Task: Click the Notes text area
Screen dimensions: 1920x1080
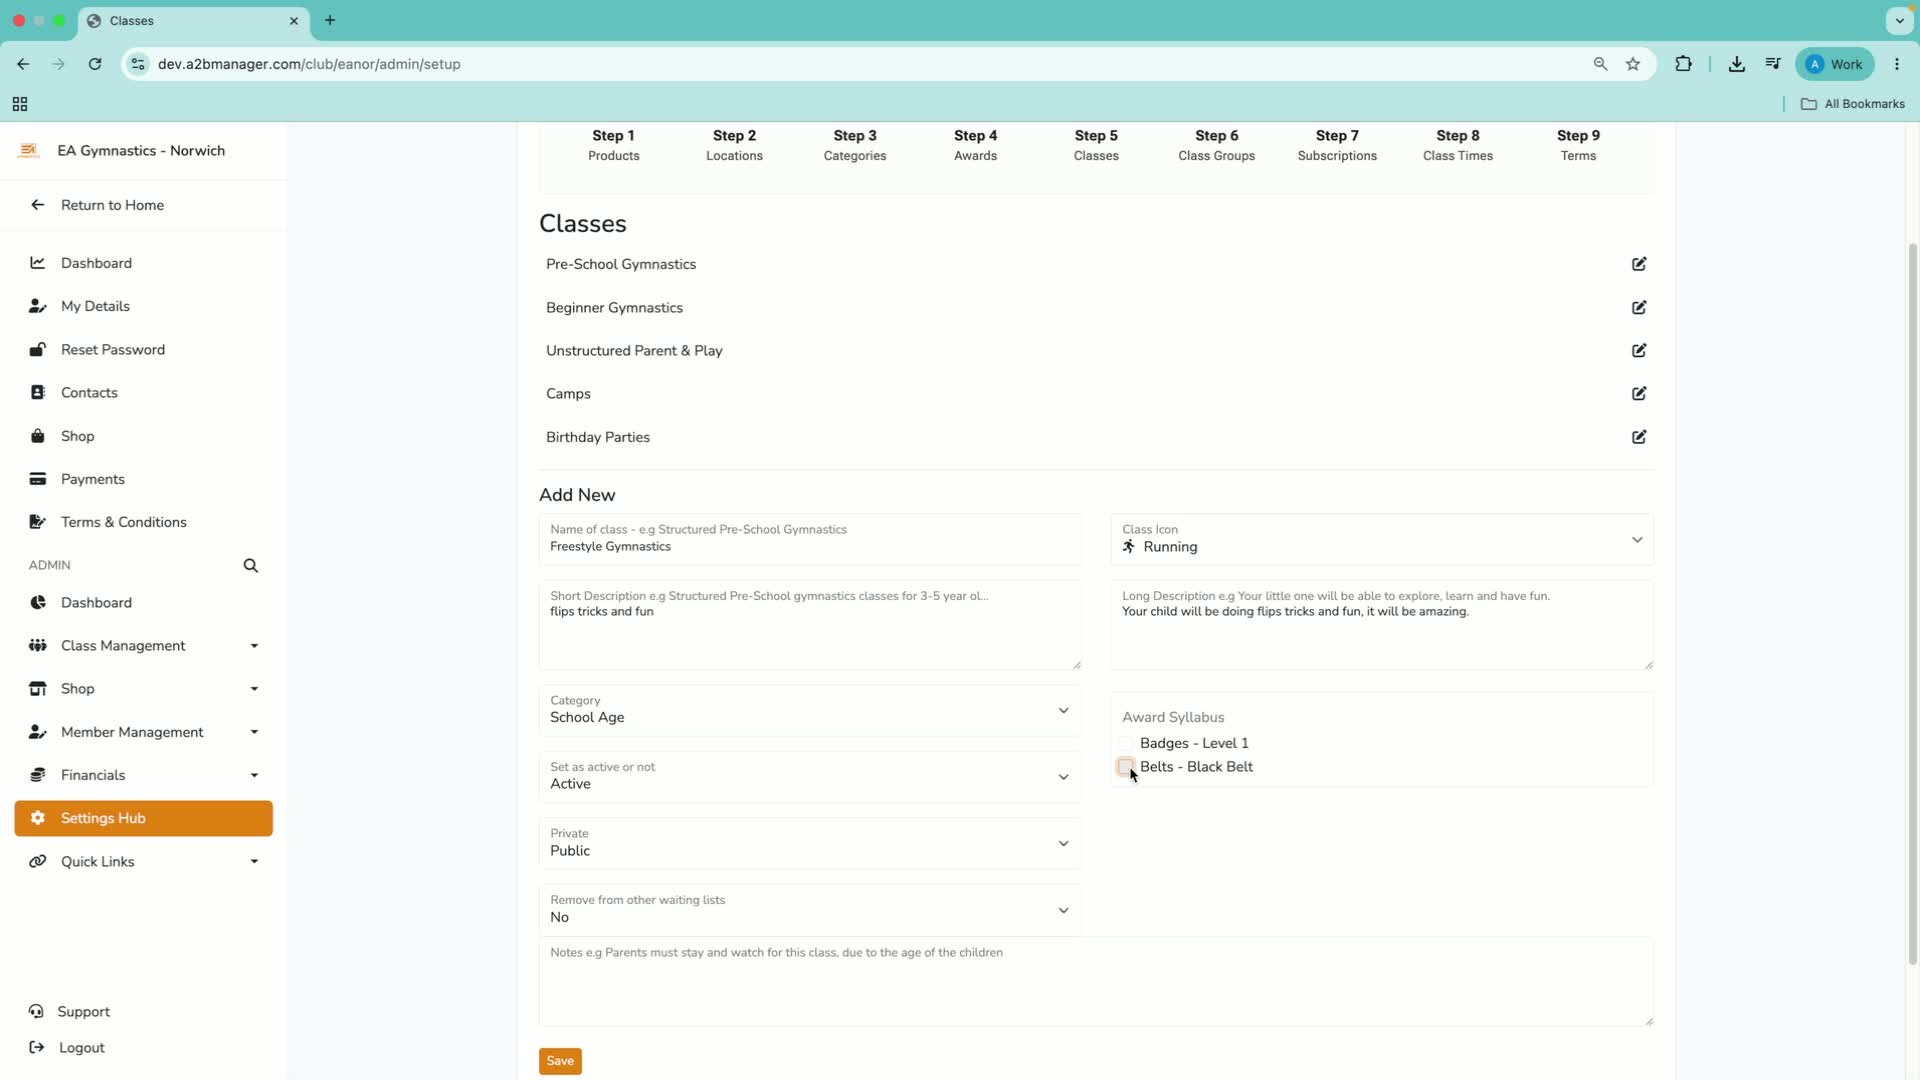Action: pos(1096,982)
